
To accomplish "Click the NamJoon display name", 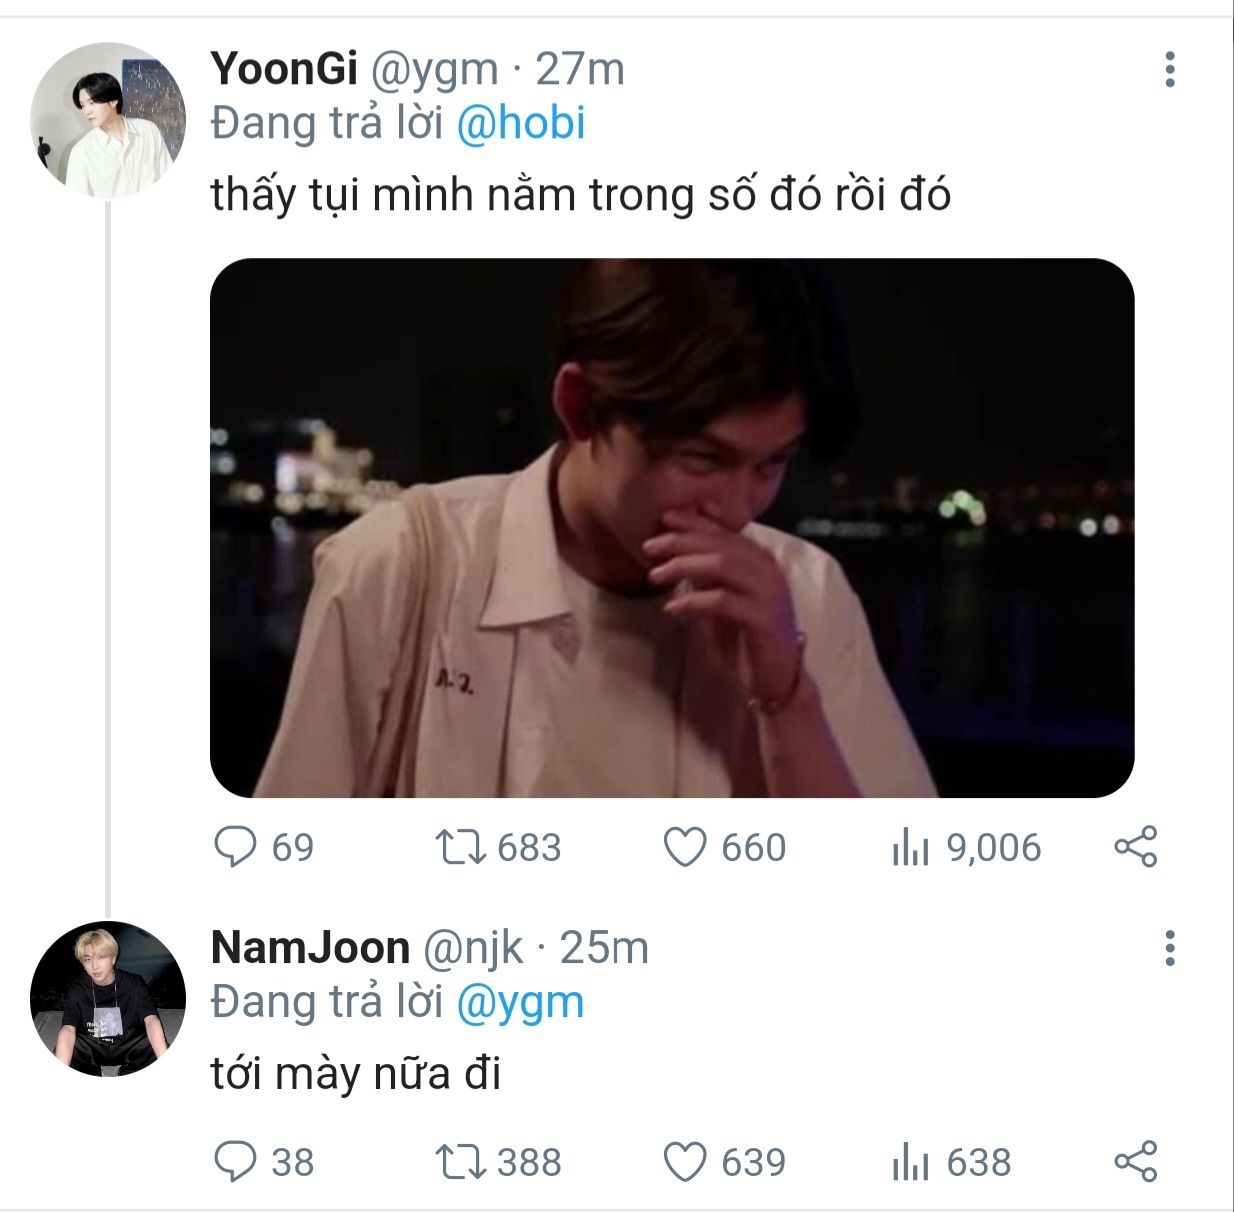I will (310, 948).
